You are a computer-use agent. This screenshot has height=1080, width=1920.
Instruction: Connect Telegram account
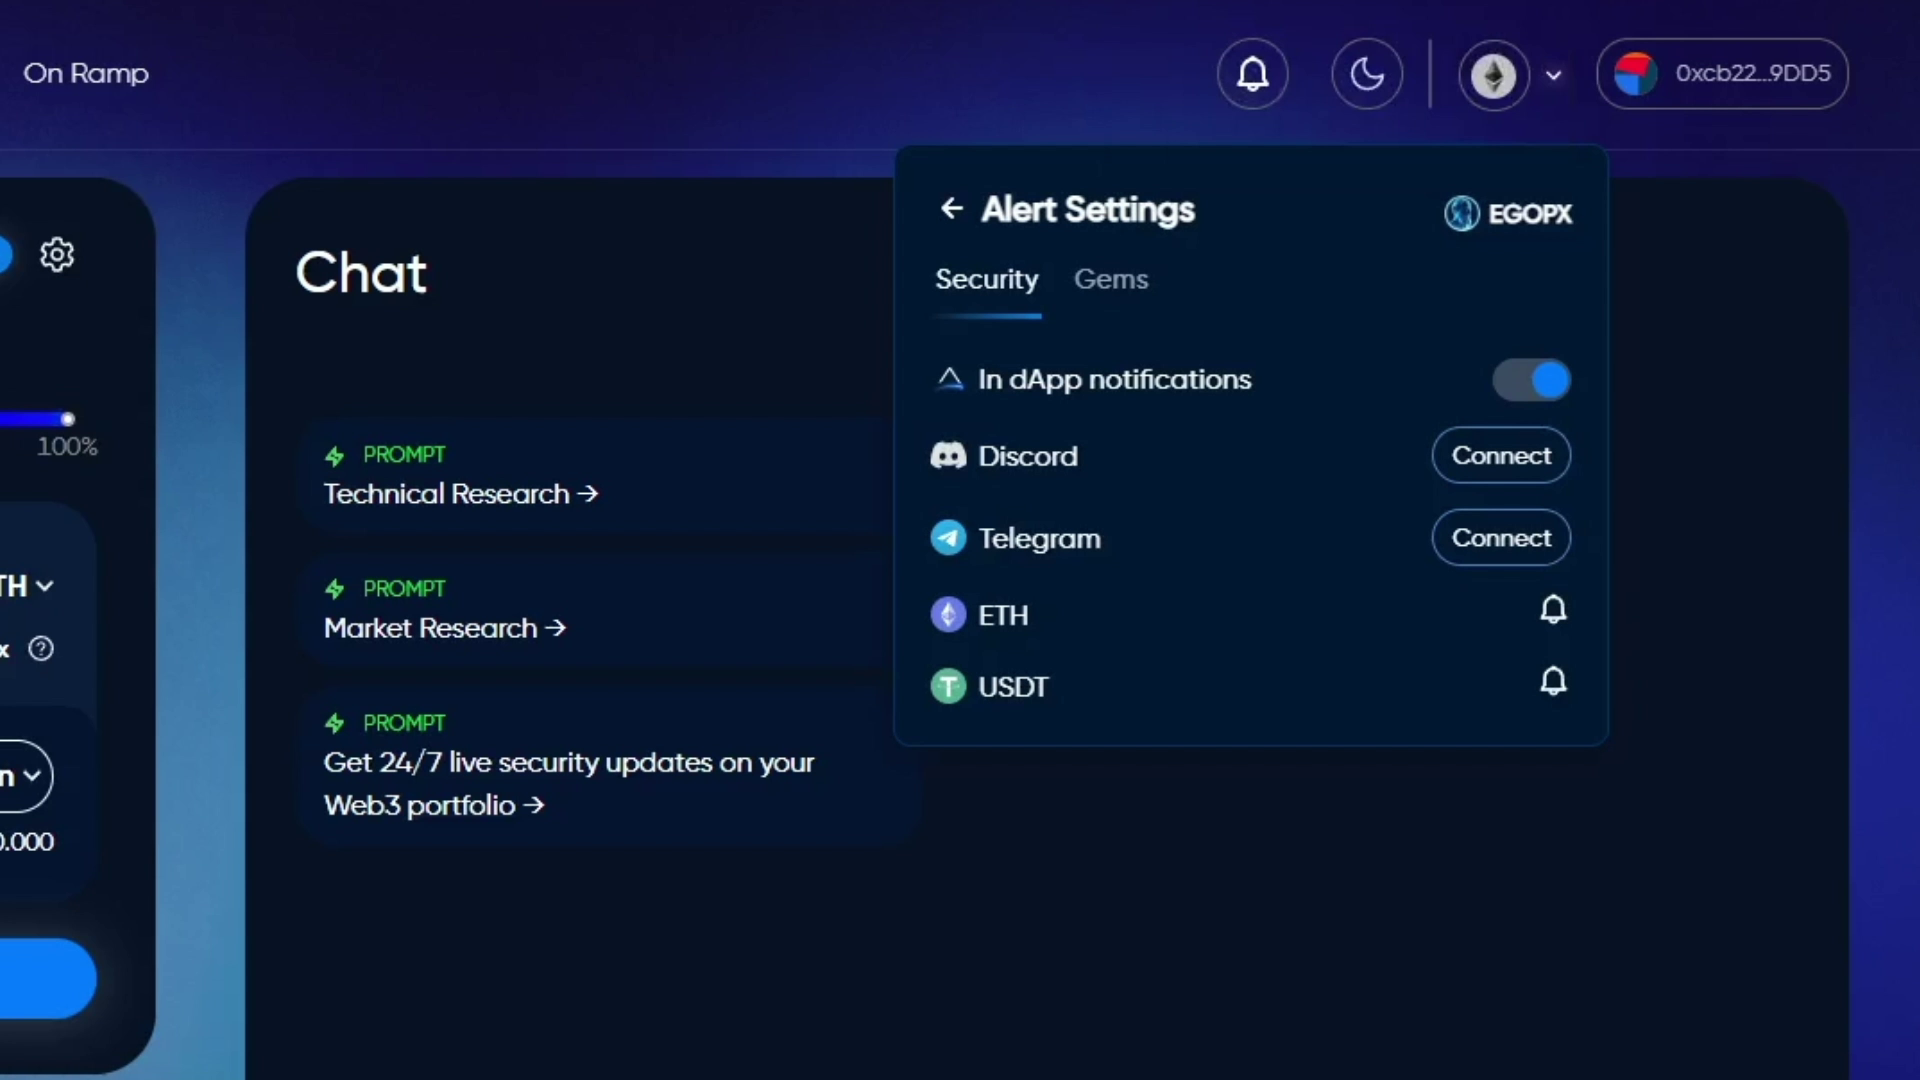[1500, 538]
